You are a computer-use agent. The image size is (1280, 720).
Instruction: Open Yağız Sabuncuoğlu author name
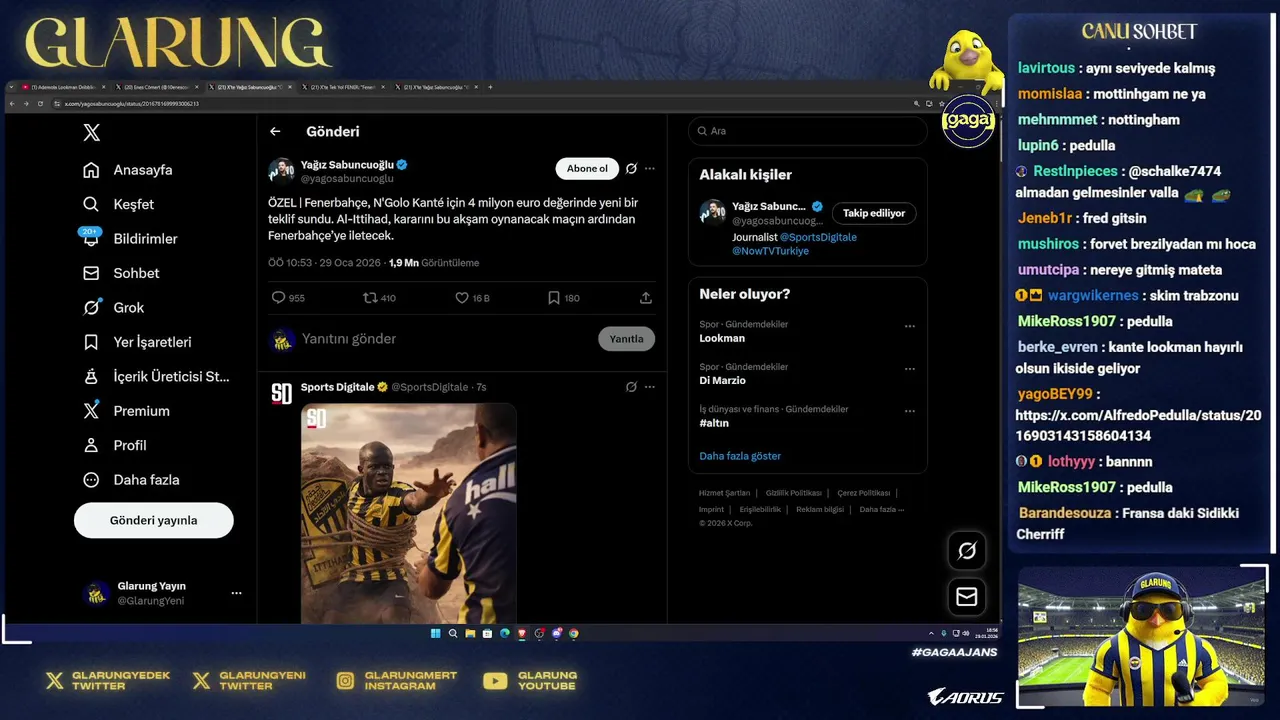[347, 165]
